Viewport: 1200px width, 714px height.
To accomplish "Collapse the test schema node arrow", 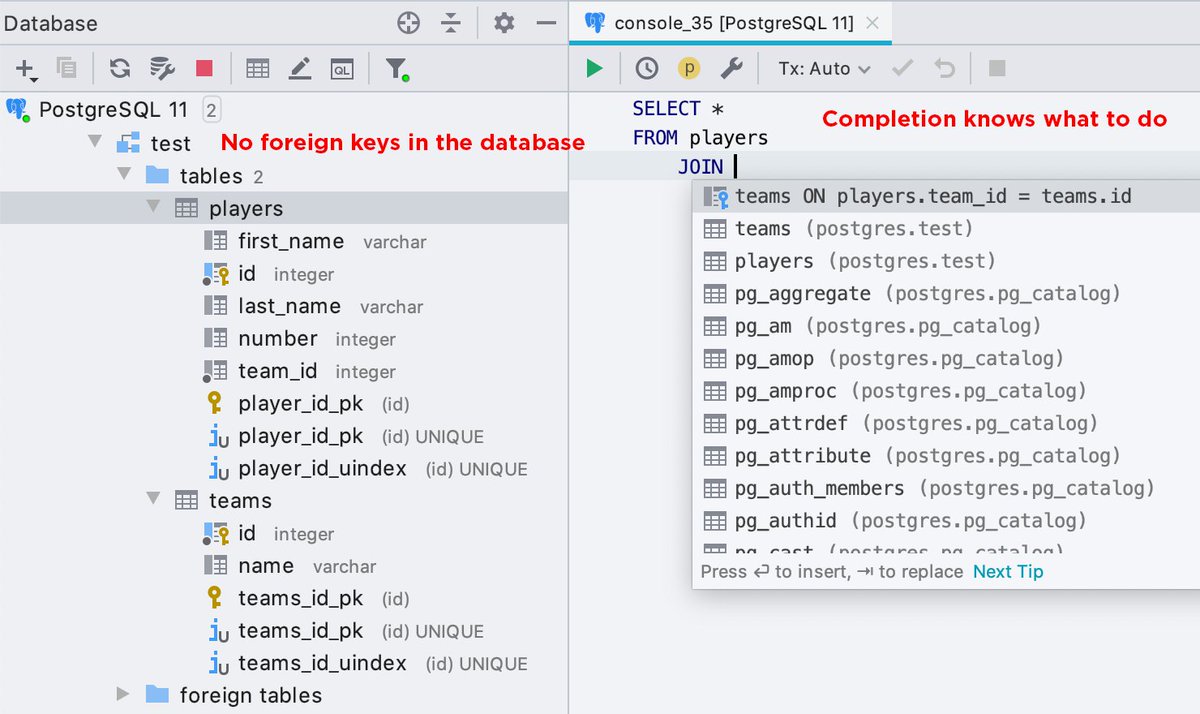I will (95, 143).
